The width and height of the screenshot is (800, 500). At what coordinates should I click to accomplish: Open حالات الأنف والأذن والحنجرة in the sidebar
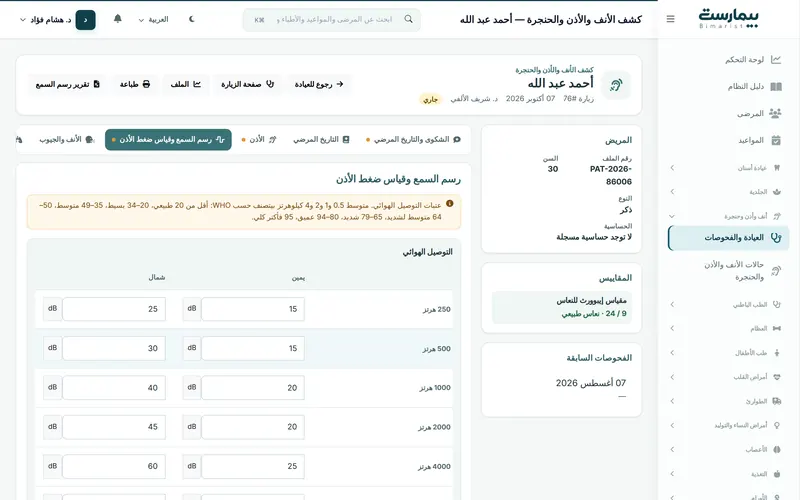[728, 270]
